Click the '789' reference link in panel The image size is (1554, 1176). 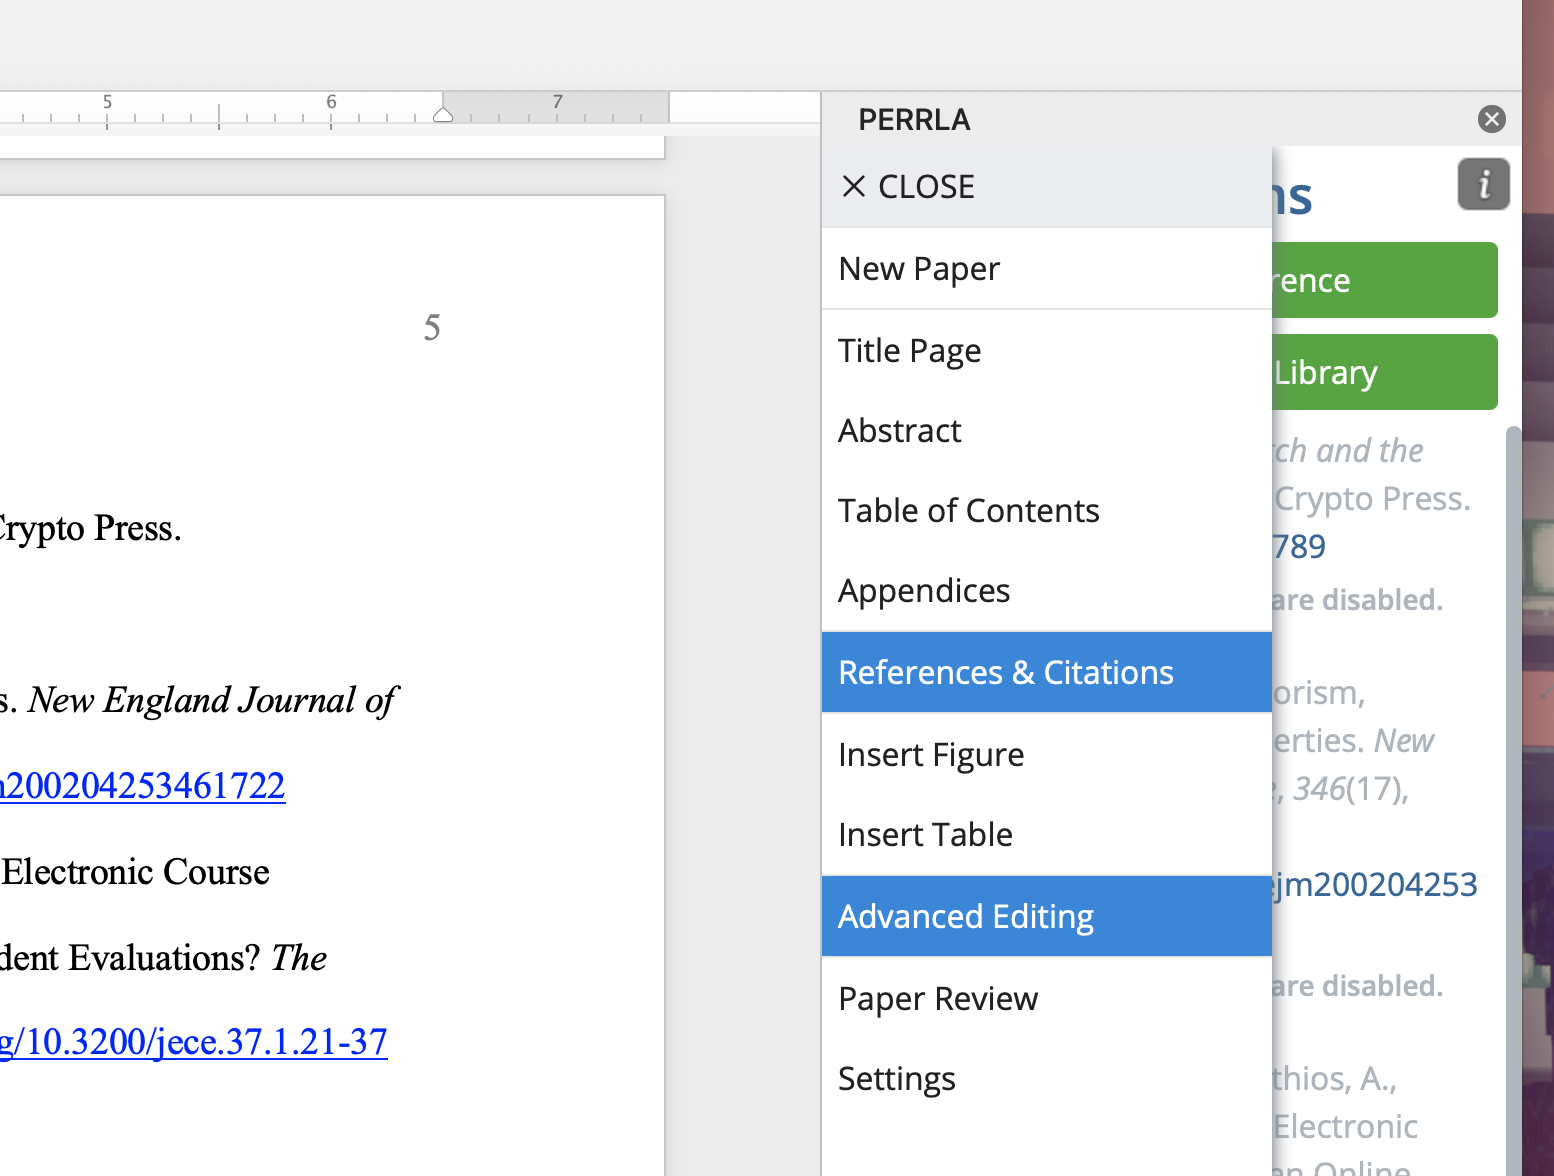point(1299,546)
